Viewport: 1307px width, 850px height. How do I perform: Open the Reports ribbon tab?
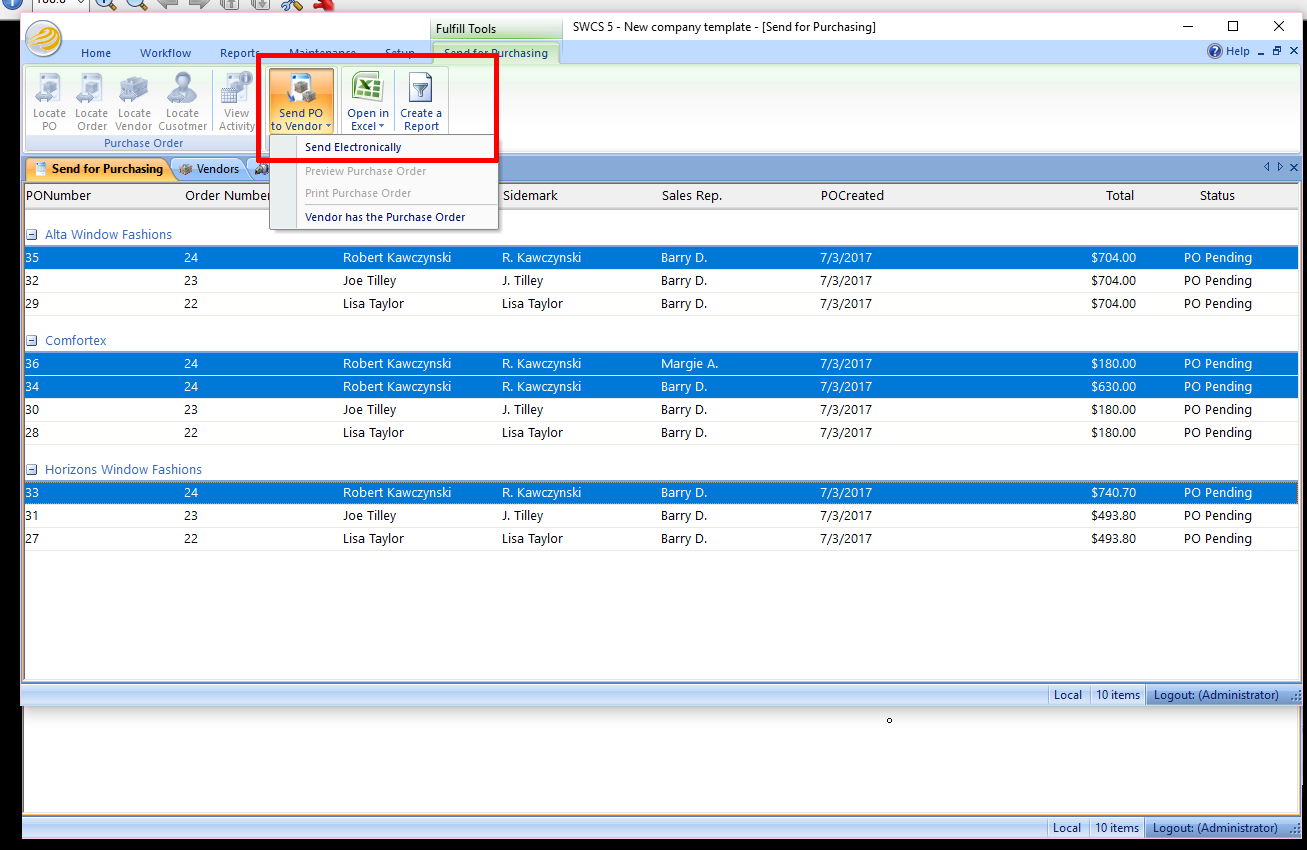(239, 53)
